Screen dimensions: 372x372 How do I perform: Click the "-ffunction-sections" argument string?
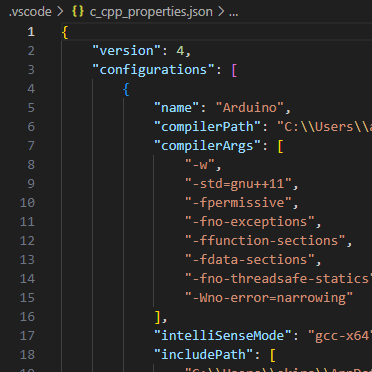(x=265, y=241)
